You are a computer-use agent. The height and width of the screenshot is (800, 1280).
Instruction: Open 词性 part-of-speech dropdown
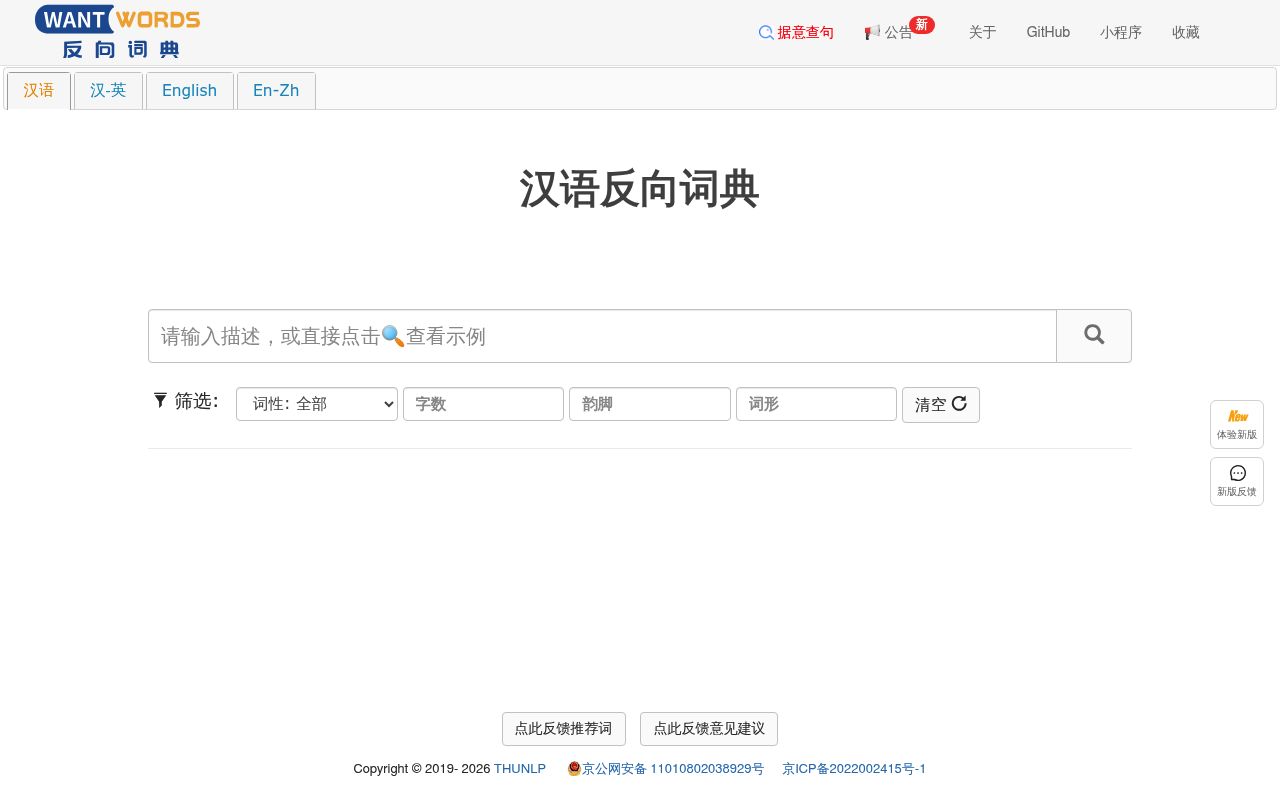click(x=317, y=404)
